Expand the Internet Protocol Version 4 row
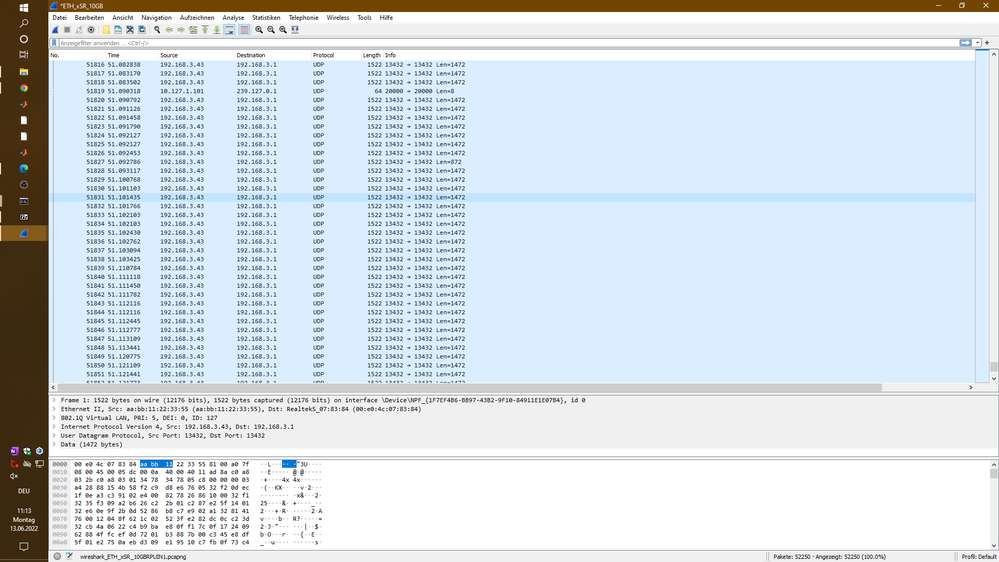 coord(54,426)
